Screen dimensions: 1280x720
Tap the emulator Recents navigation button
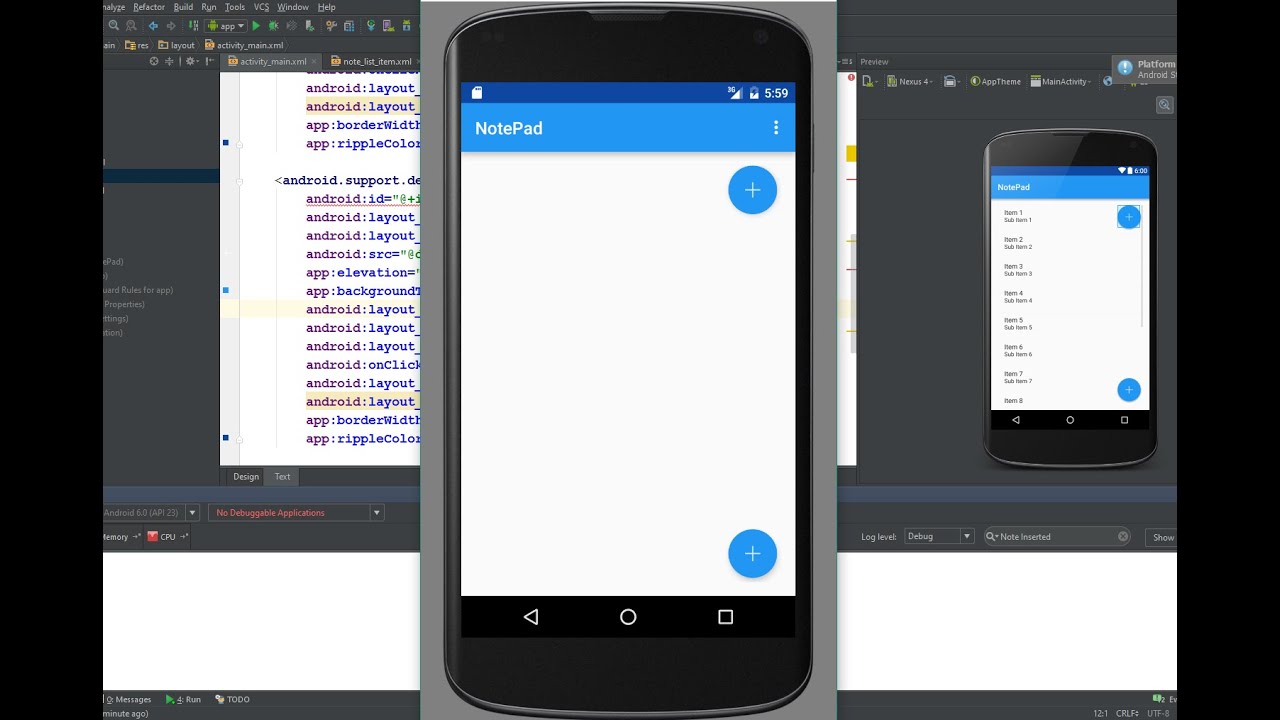pos(726,617)
